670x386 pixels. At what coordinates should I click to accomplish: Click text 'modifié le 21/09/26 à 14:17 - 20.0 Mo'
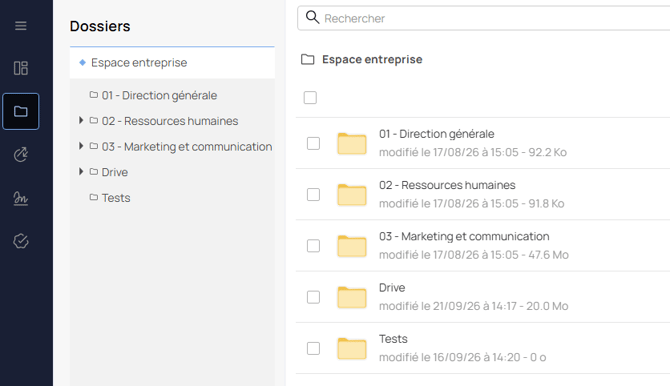point(473,306)
